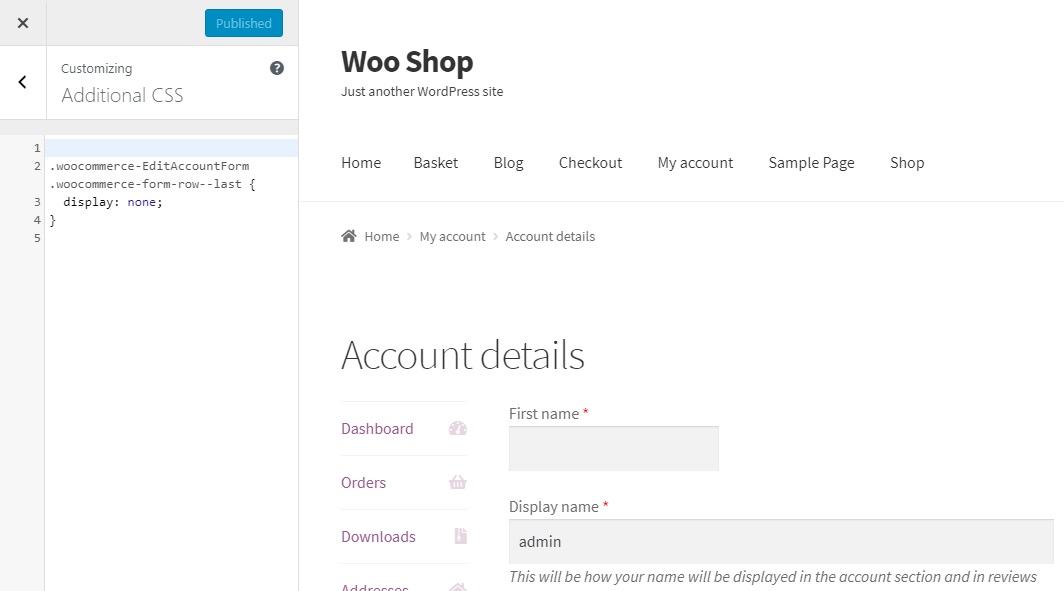This screenshot has height=591, width=1064.
Task: Click the Woo Shop site title
Action: click(407, 62)
